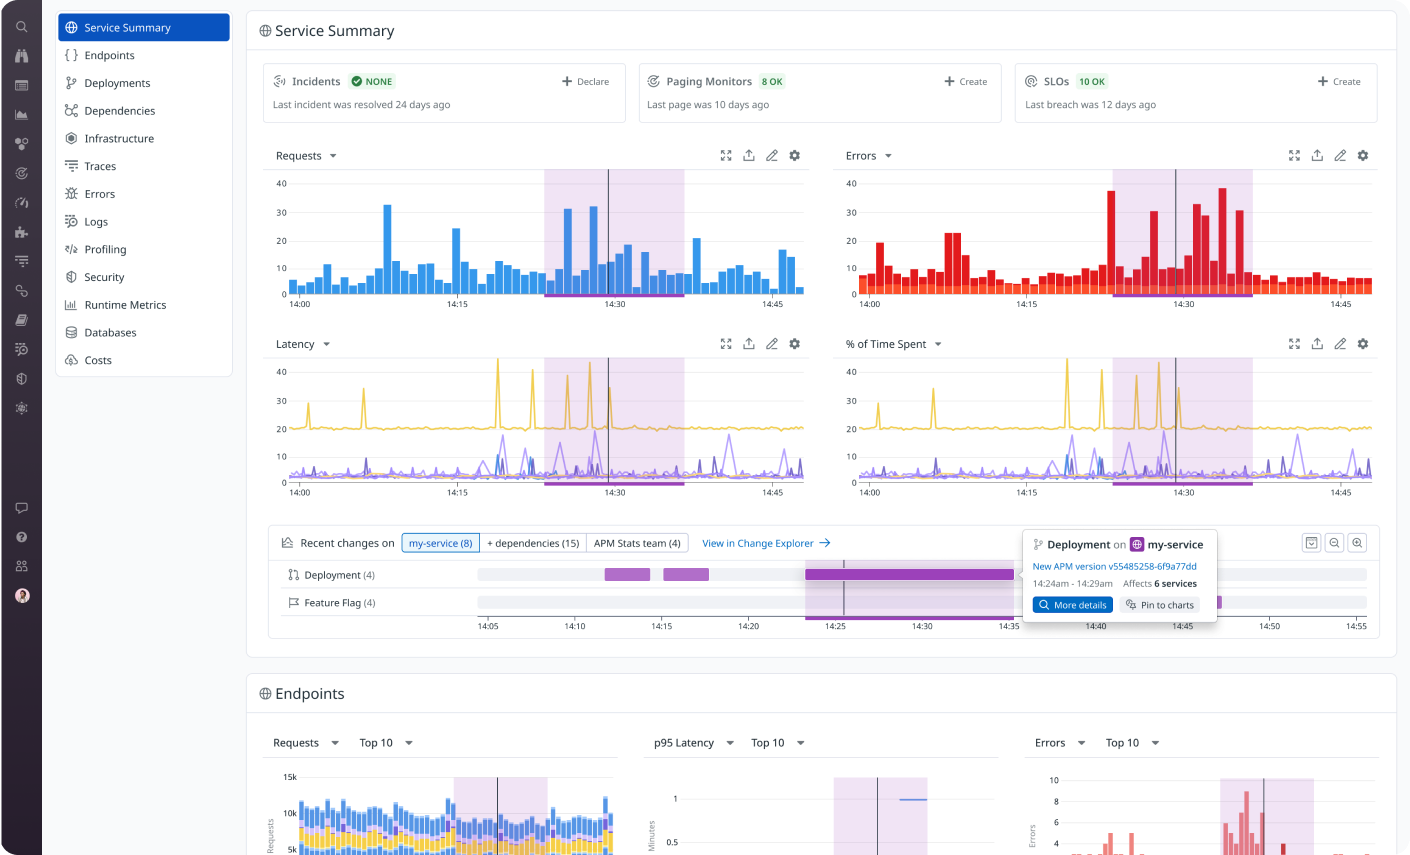Open the help icon in left sidebar
This screenshot has height=855, width=1410.
21,537
